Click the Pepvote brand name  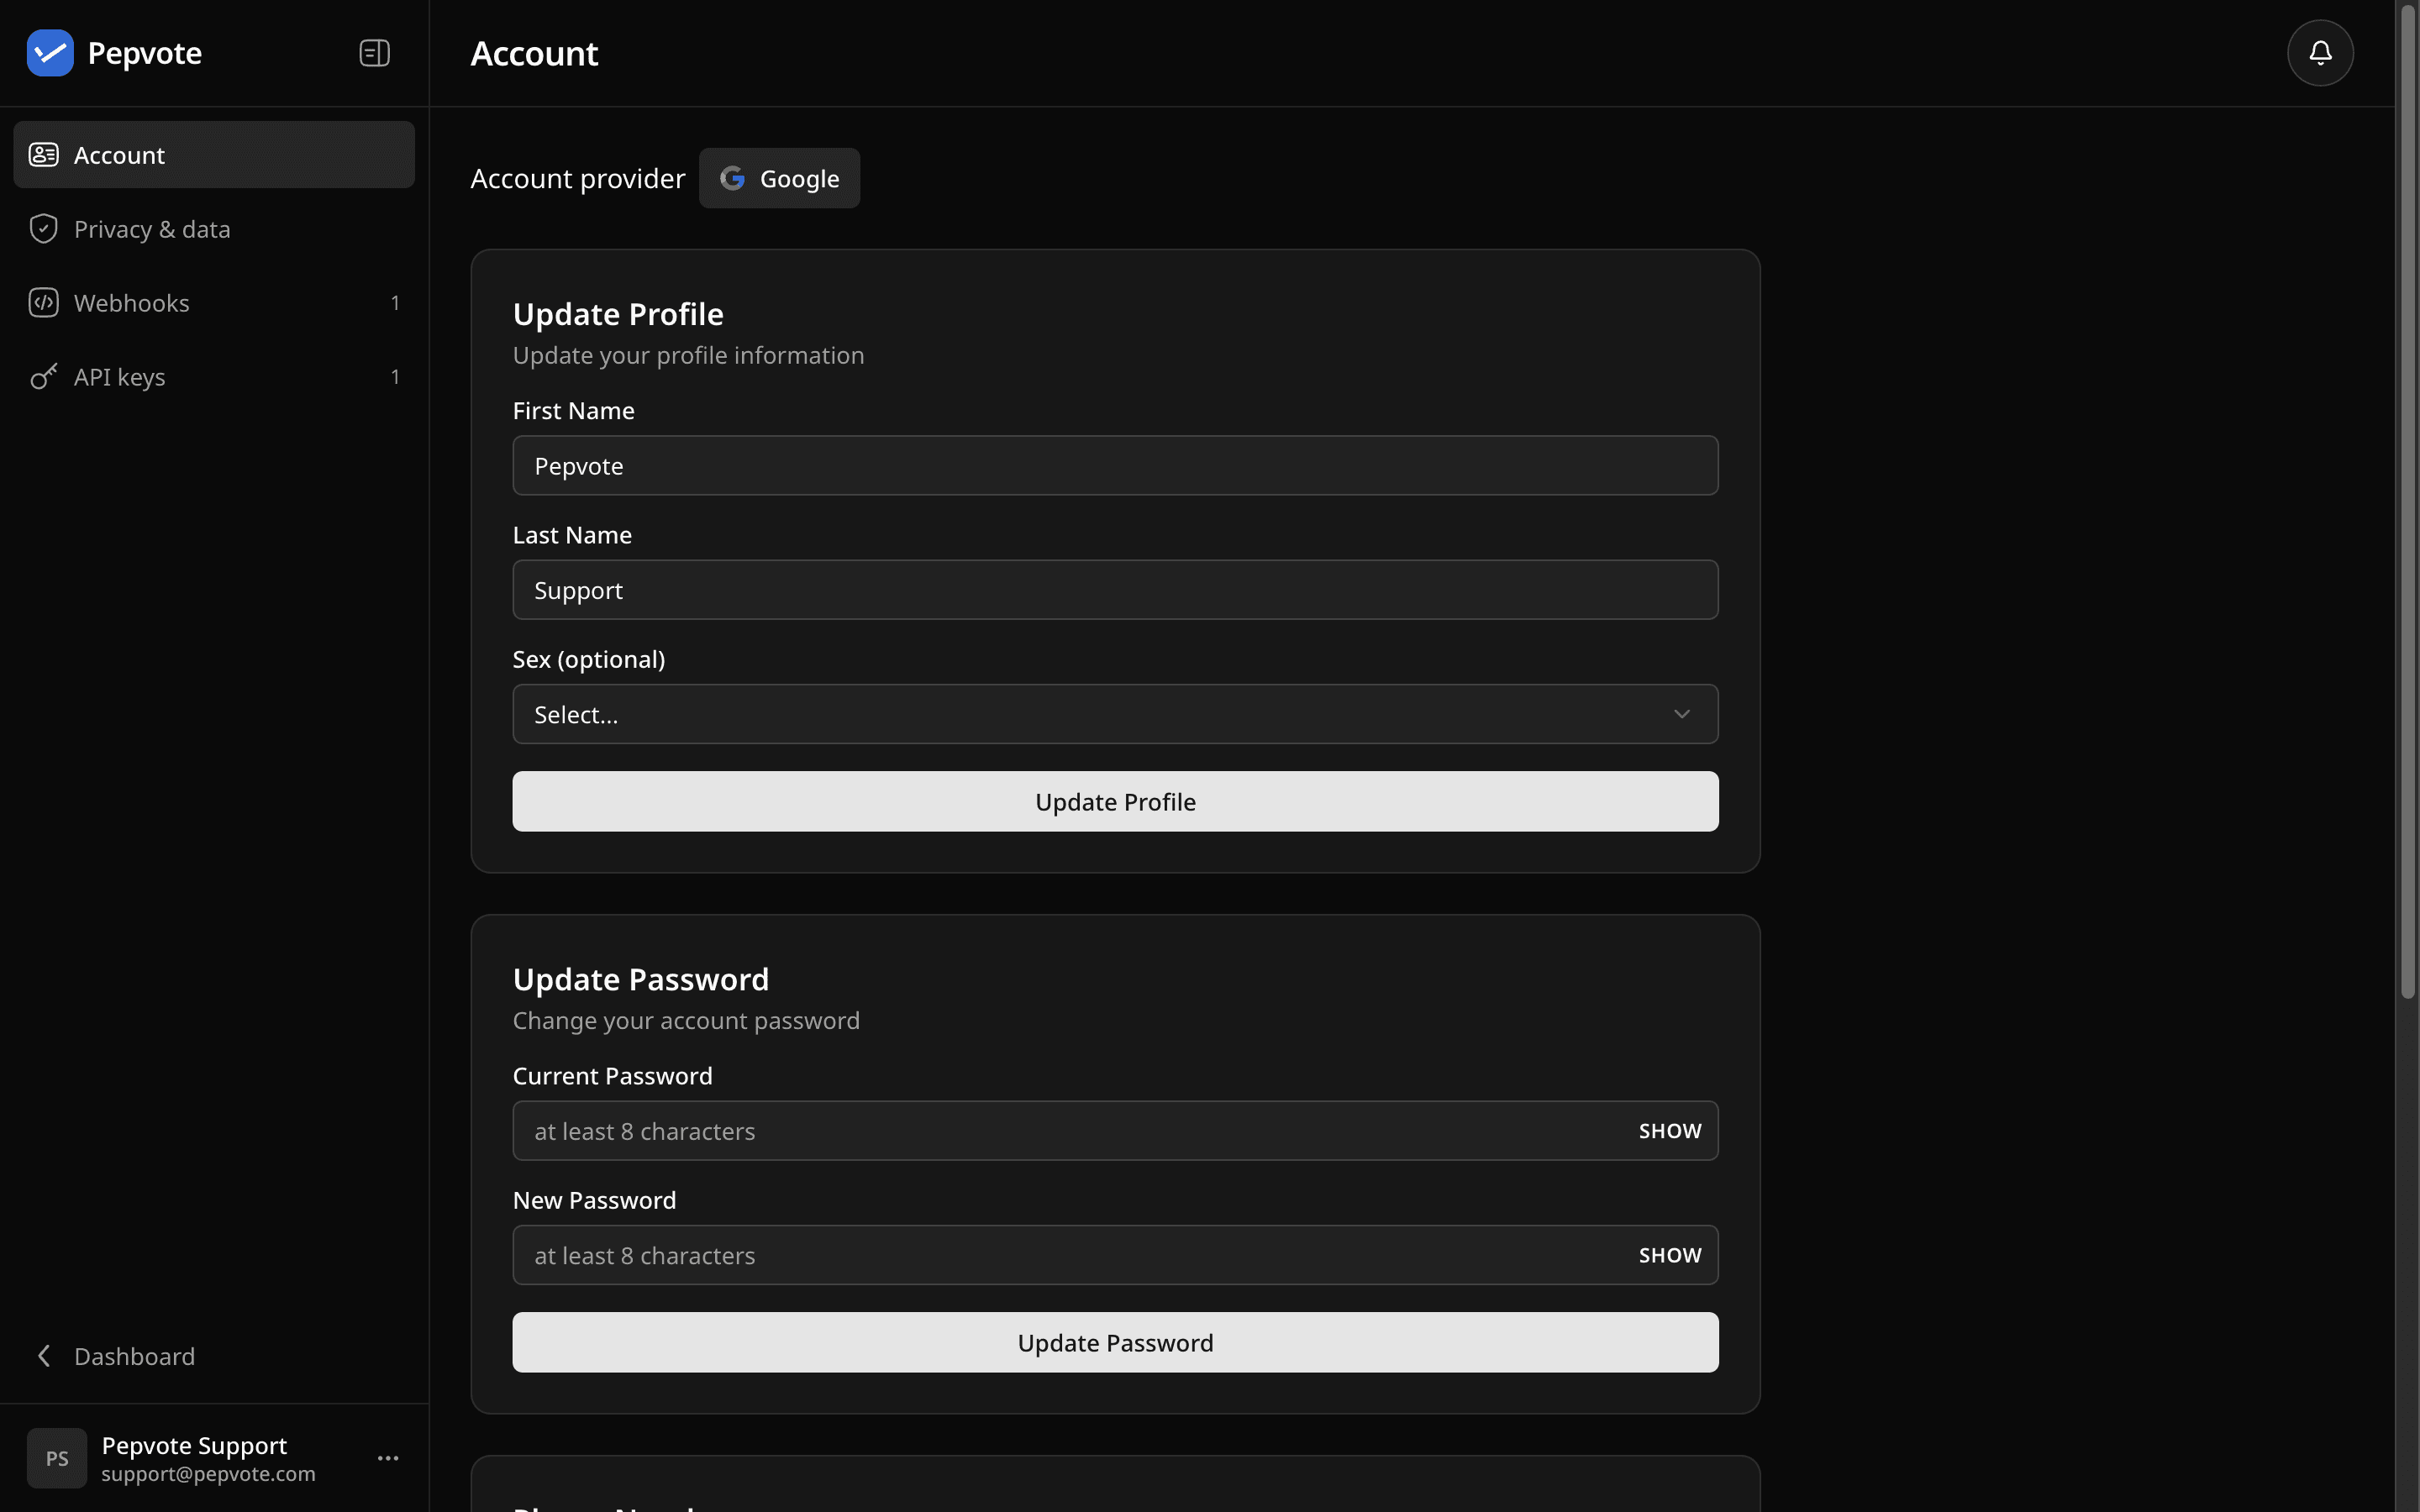click(x=144, y=53)
